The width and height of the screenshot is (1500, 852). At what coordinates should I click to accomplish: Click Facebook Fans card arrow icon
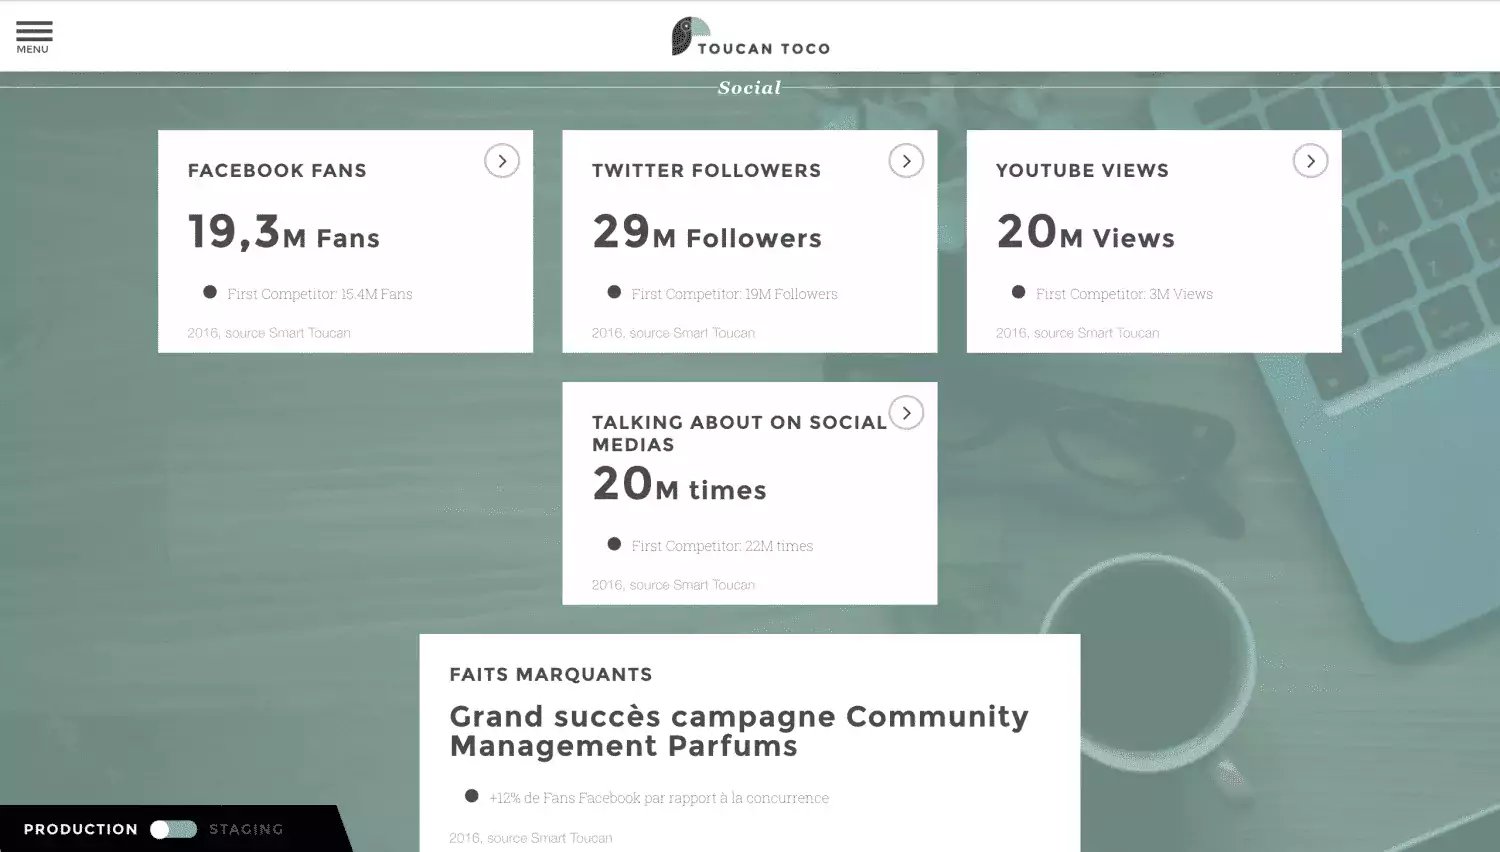[x=502, y=161]
